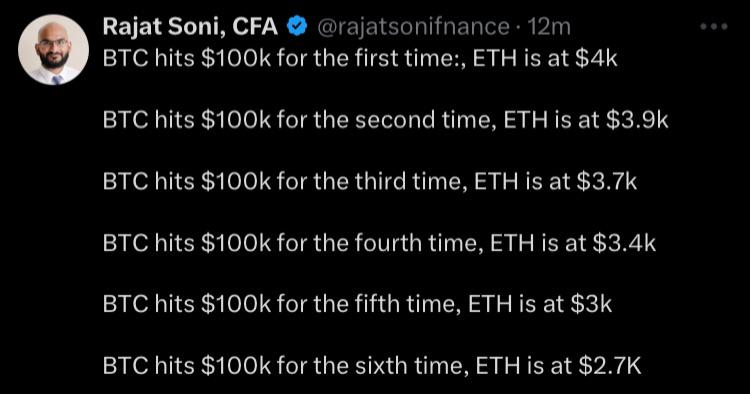The width and height of the screenshot is (750, 394).
Task: Select the line about BTC fifth time
Action: [357, 304]
